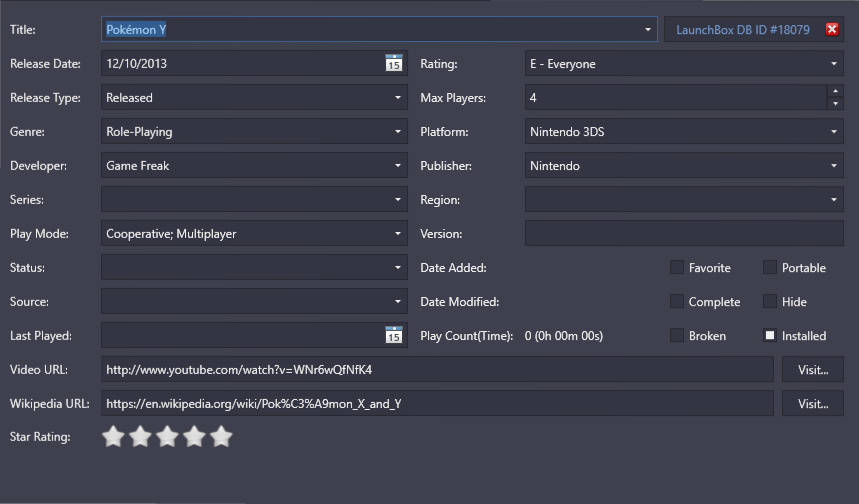The width and height of the screenshot is (859, 504).
Task: Set rating to the first star
Action: coord(113,437)
